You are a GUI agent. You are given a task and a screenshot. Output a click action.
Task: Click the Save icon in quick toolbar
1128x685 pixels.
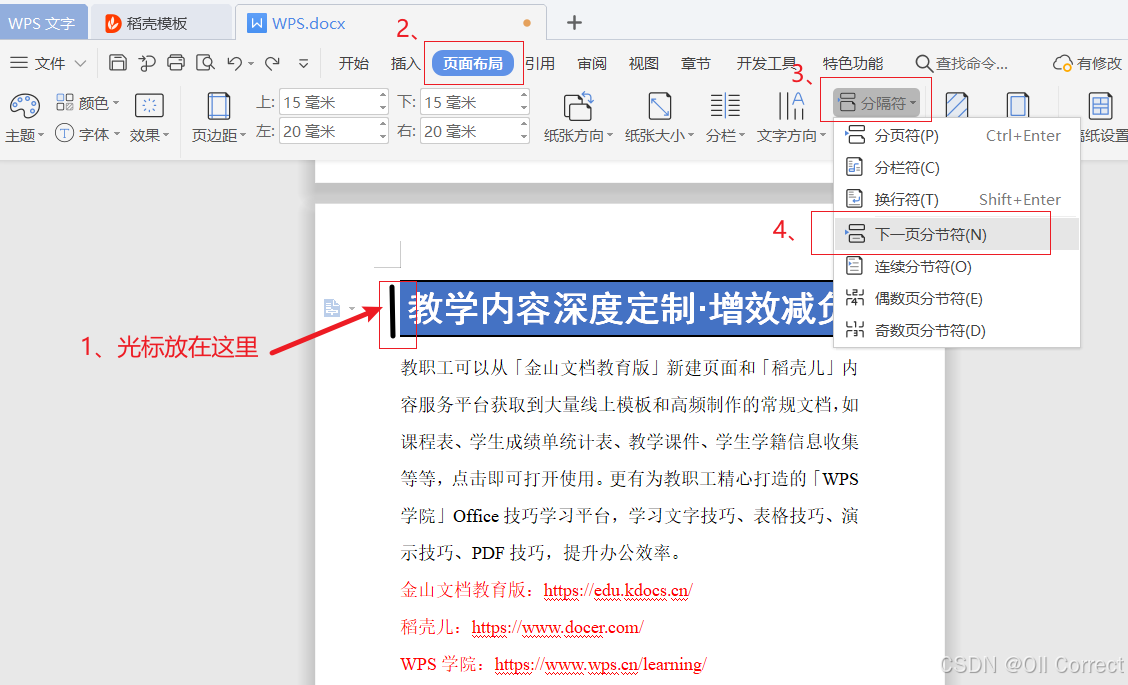pyautogui.click(x=118, y=63)
